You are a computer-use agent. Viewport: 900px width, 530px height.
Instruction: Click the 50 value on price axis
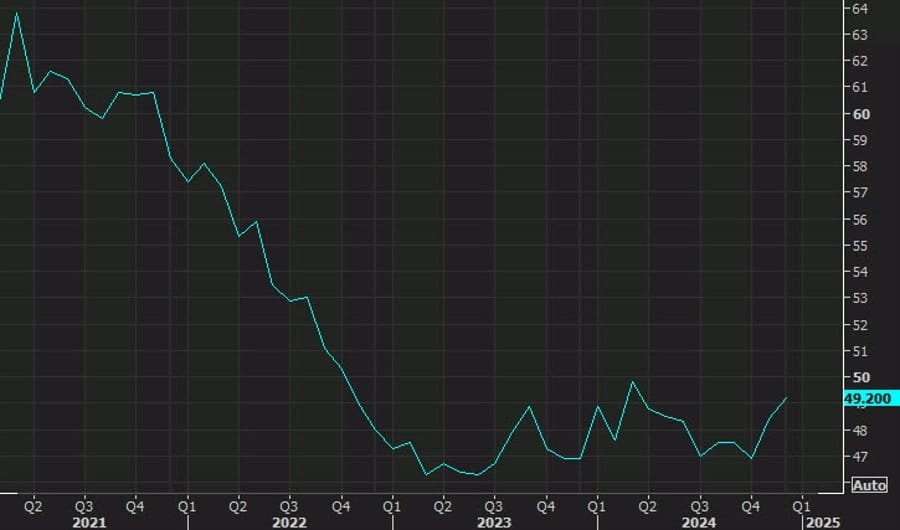point(859,378)
